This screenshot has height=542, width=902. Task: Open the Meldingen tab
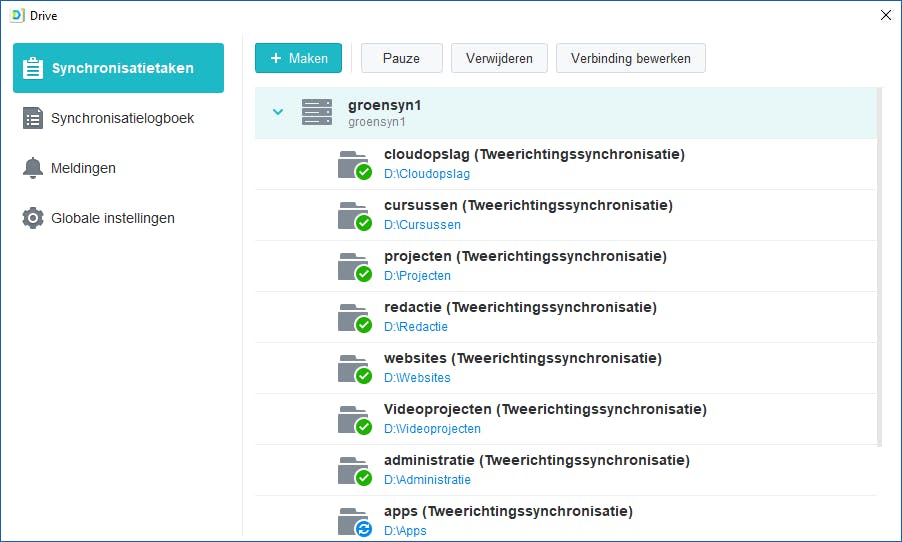[119, 168]
